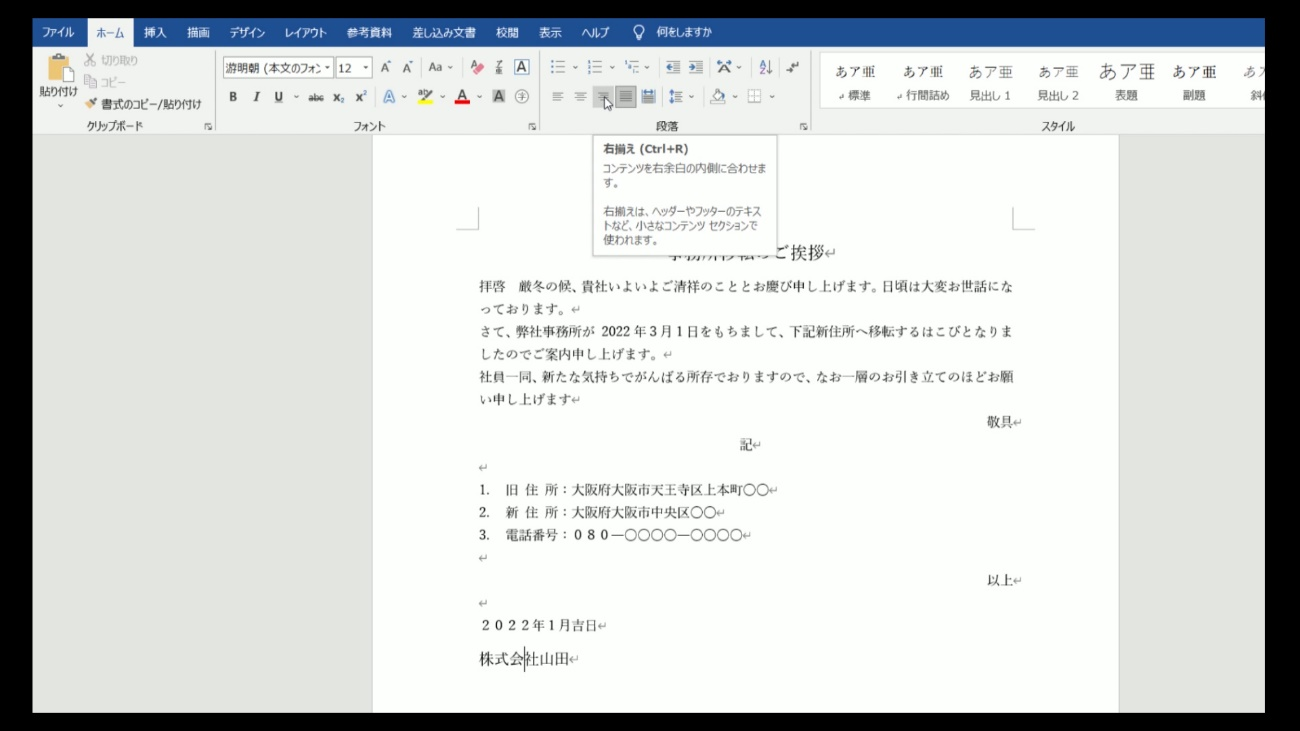Switch to the References (参考資料) tab
The image size is (1300, 731).
[x=369, y=33]
